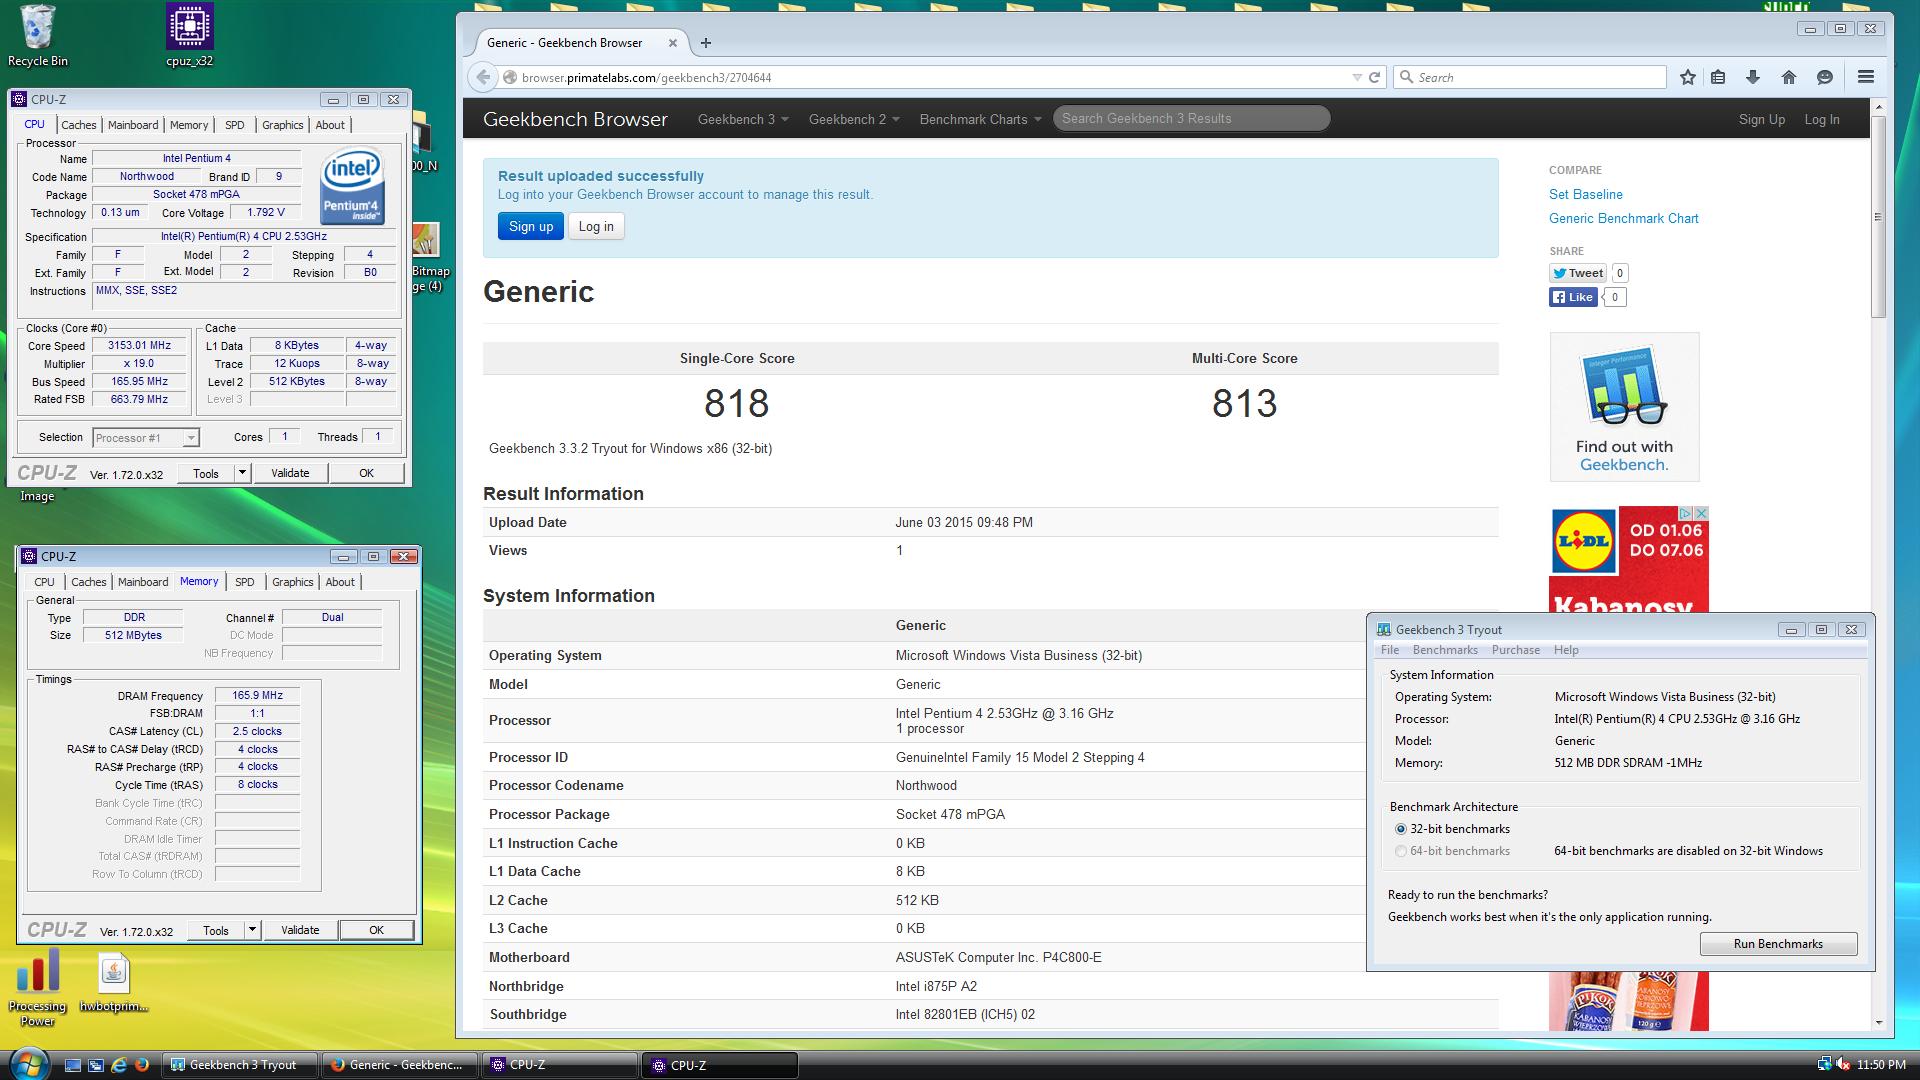Open the network icon in system tray
This screenshot has height=1080, width=1920.
click(x=1824, y=1065)
